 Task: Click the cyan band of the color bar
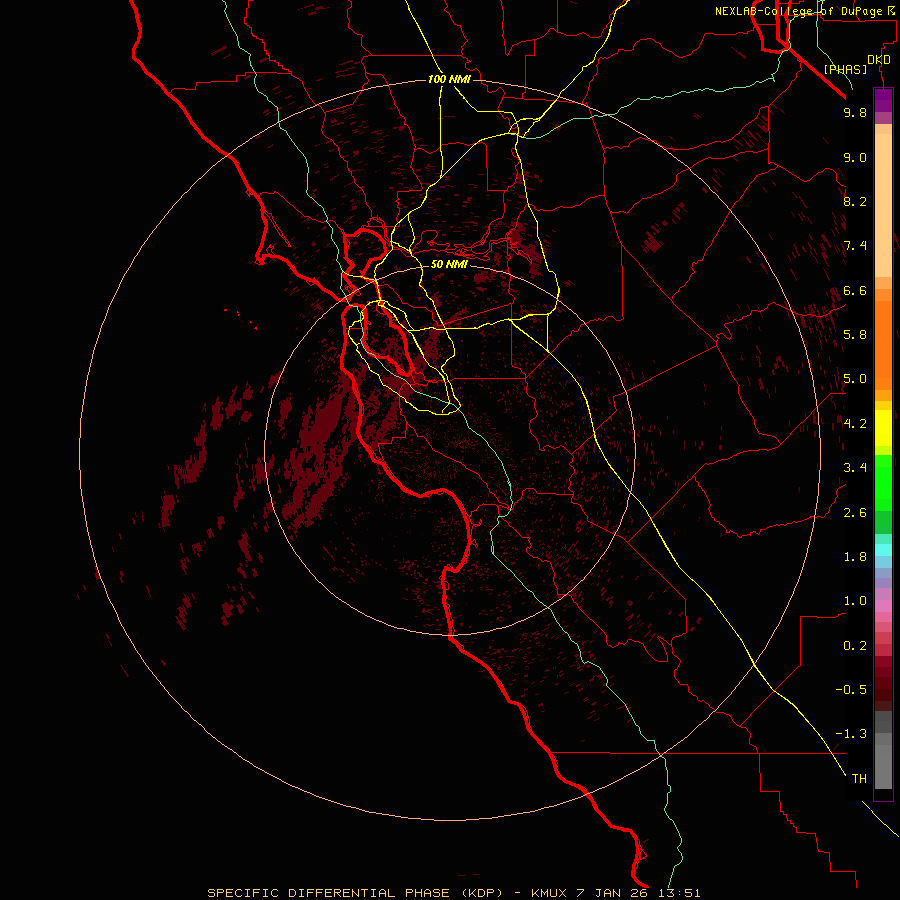(x=883, y=549)
